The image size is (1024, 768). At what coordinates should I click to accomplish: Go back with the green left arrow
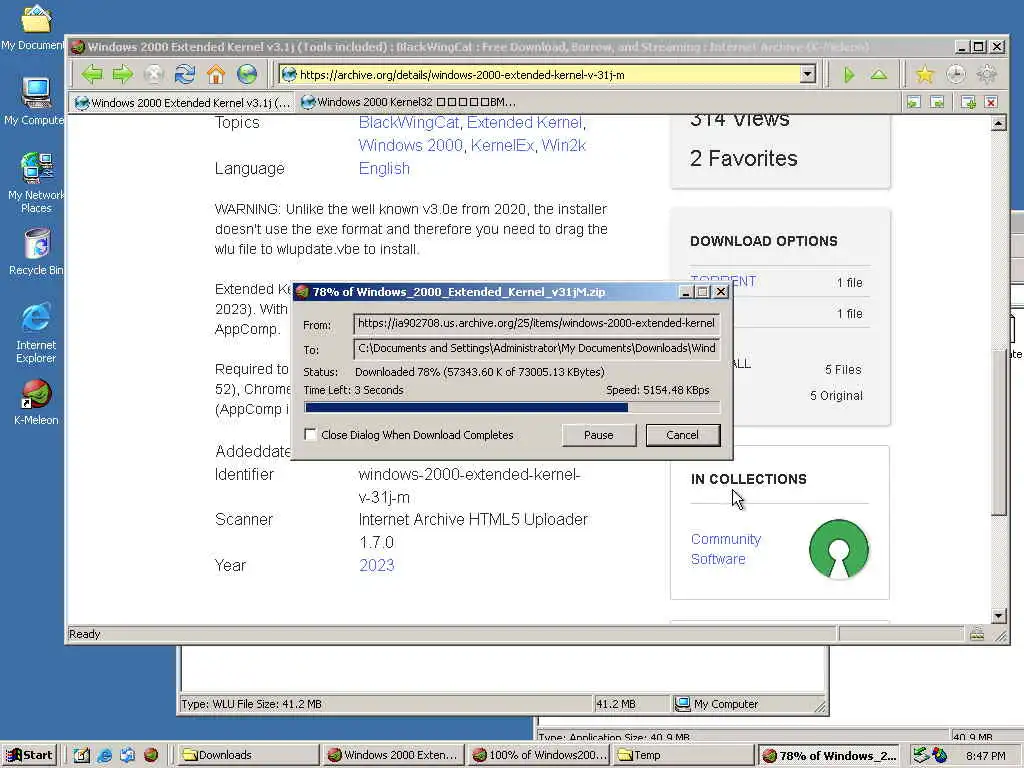point(92,74)
